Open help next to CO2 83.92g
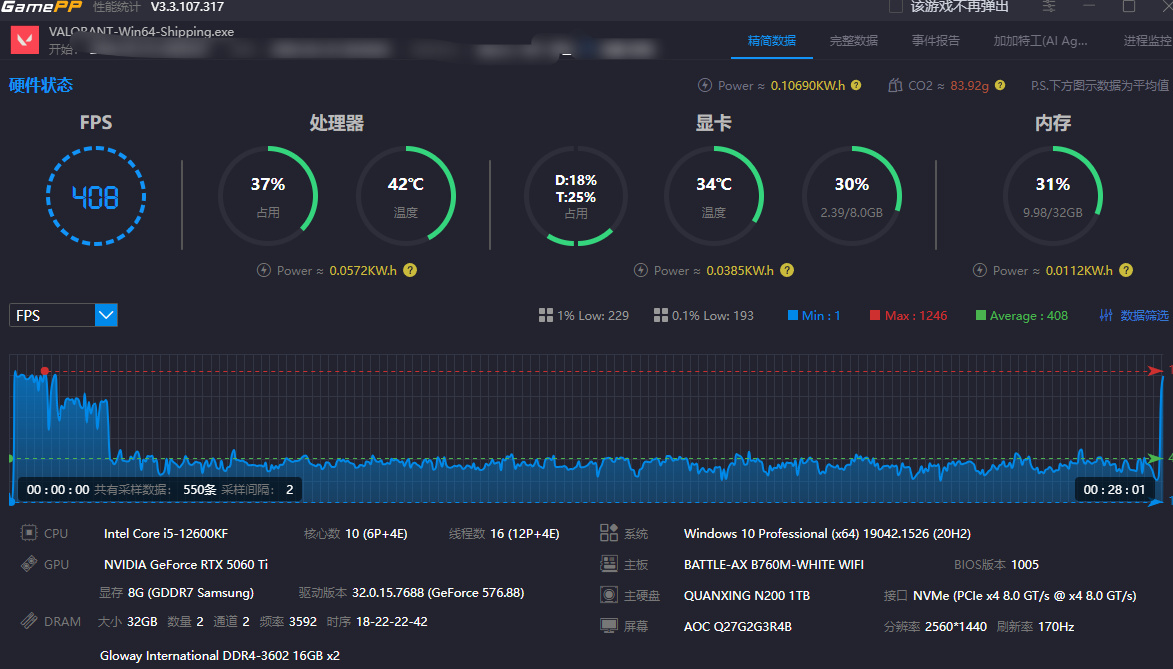The width and height of the screenshot is (1173, 669). (1000, 85)
